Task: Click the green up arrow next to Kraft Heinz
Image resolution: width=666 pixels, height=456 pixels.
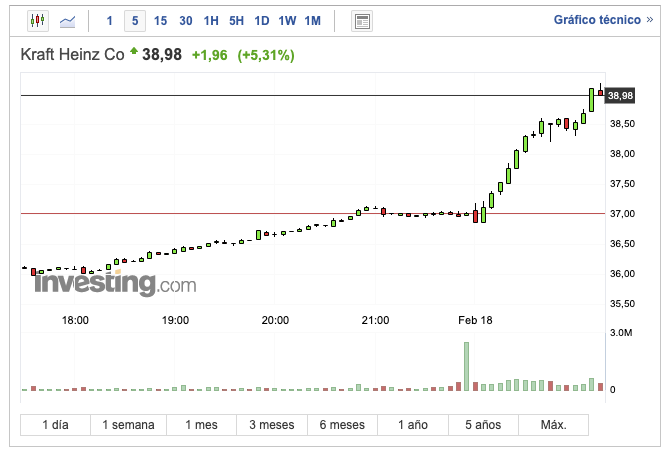Action: 134,51
